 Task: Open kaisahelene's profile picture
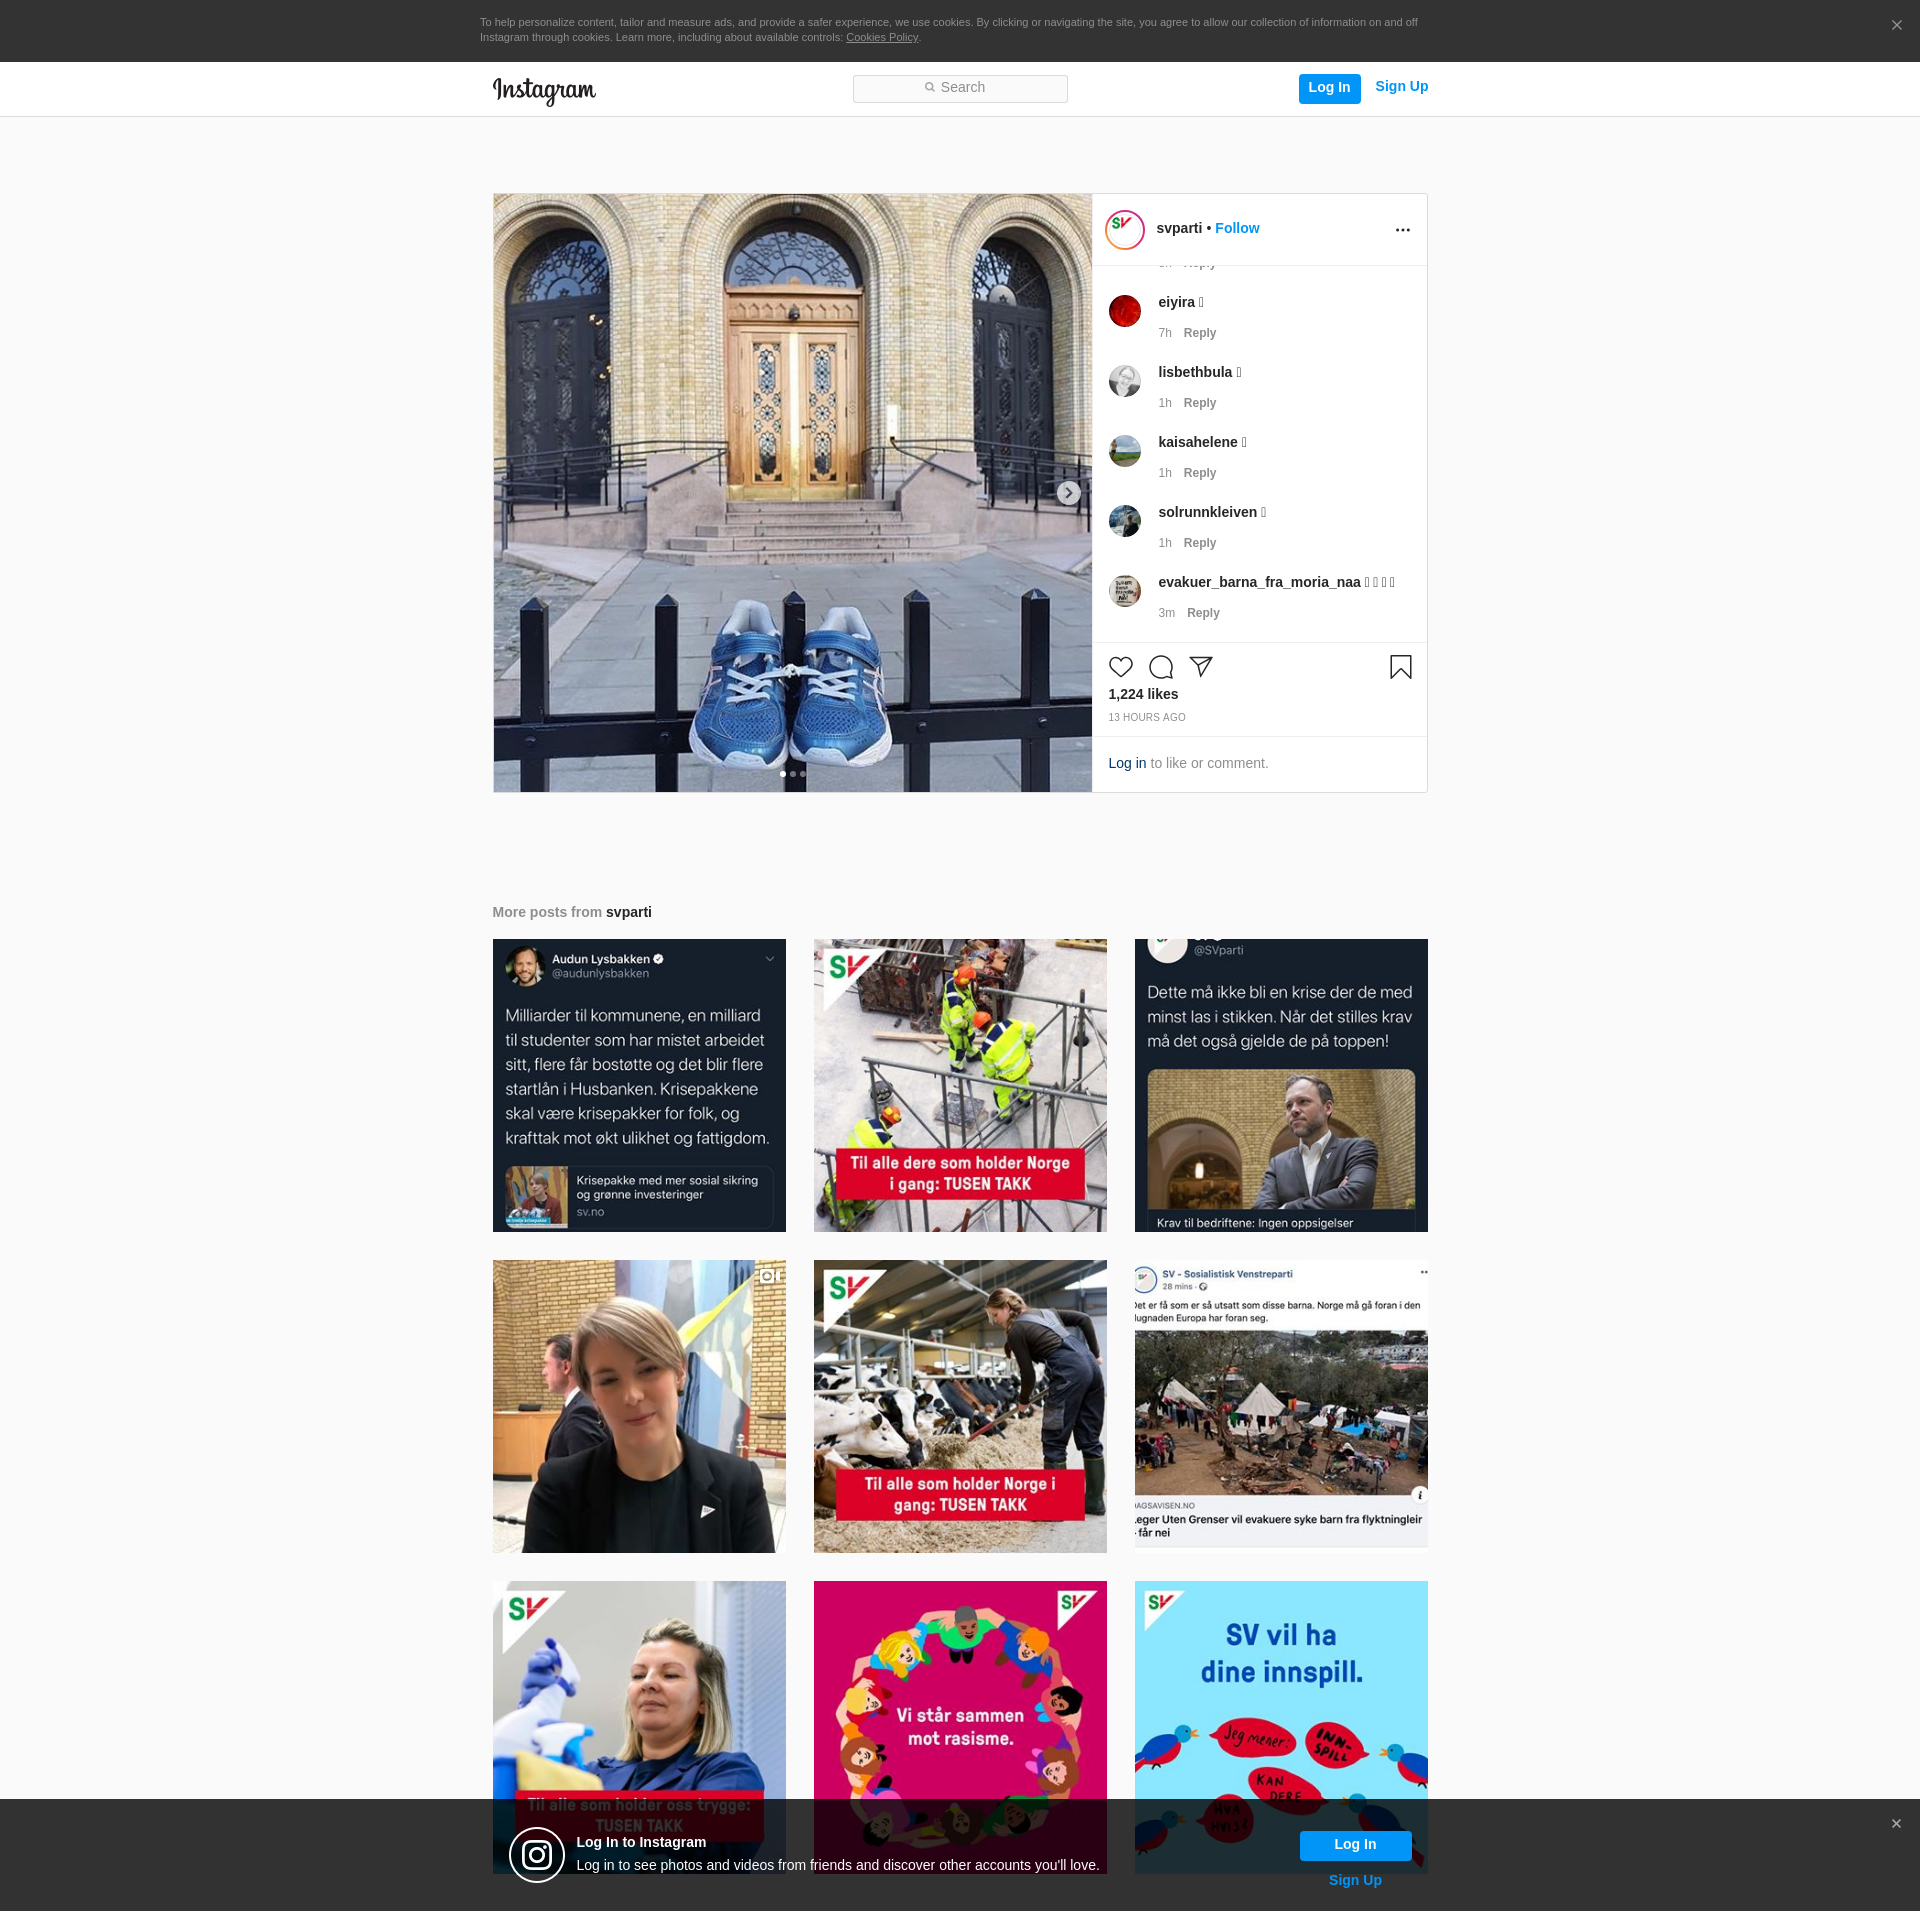click(1125, 451)
